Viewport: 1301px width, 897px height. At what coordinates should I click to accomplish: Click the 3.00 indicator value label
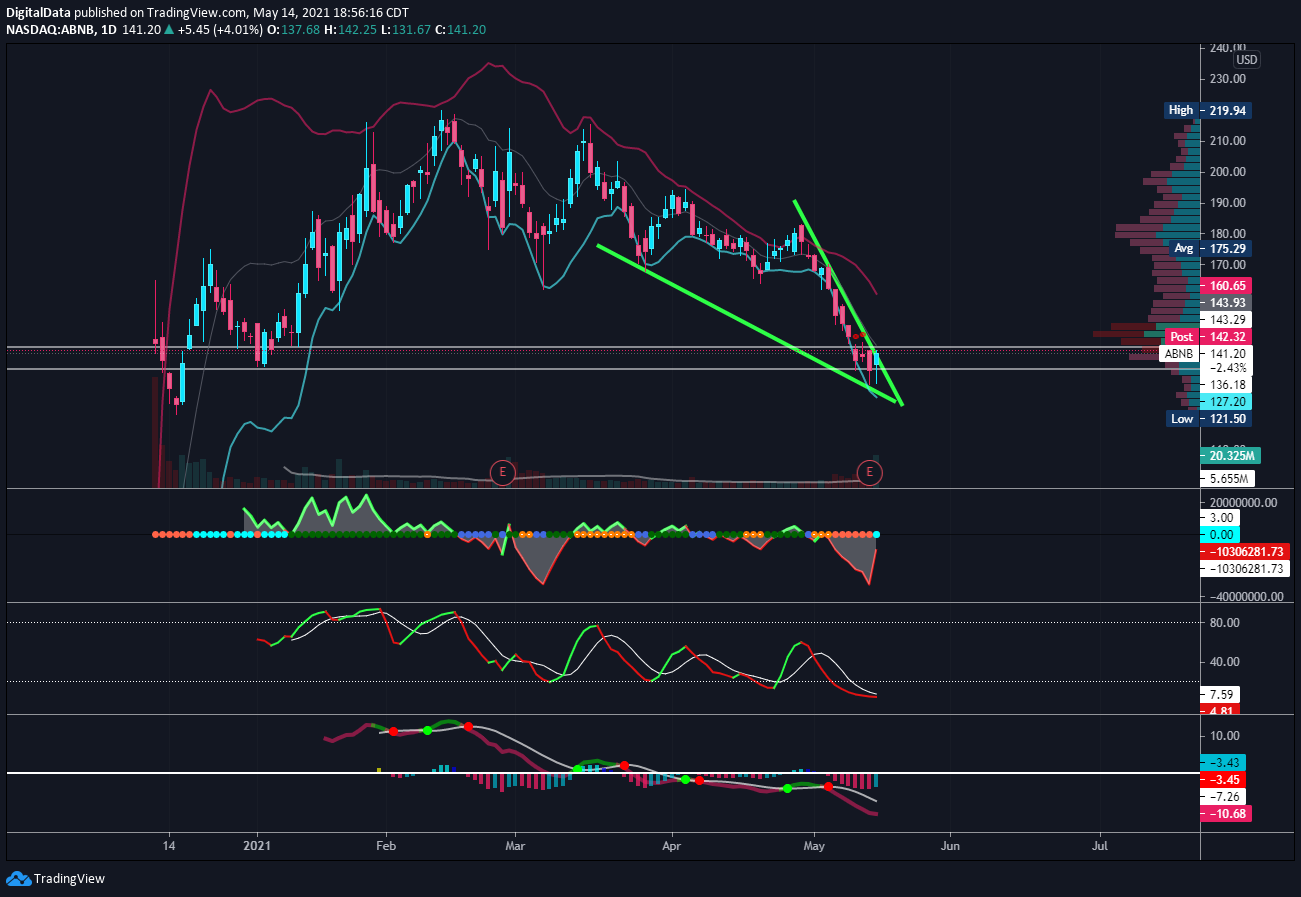click(1219, 518)
